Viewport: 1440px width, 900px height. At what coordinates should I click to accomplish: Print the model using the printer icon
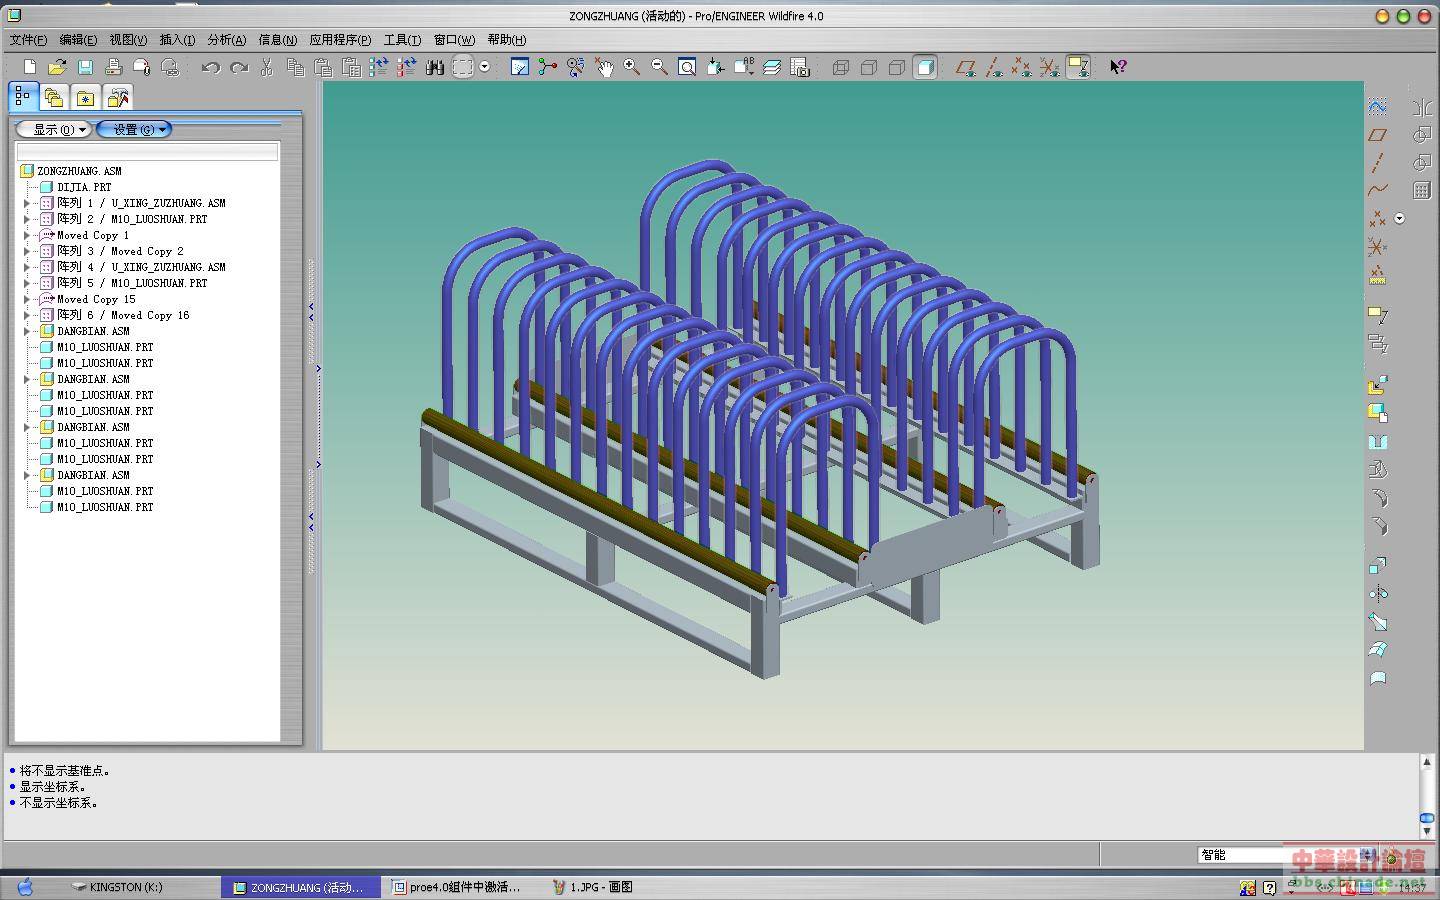(113, 67)
